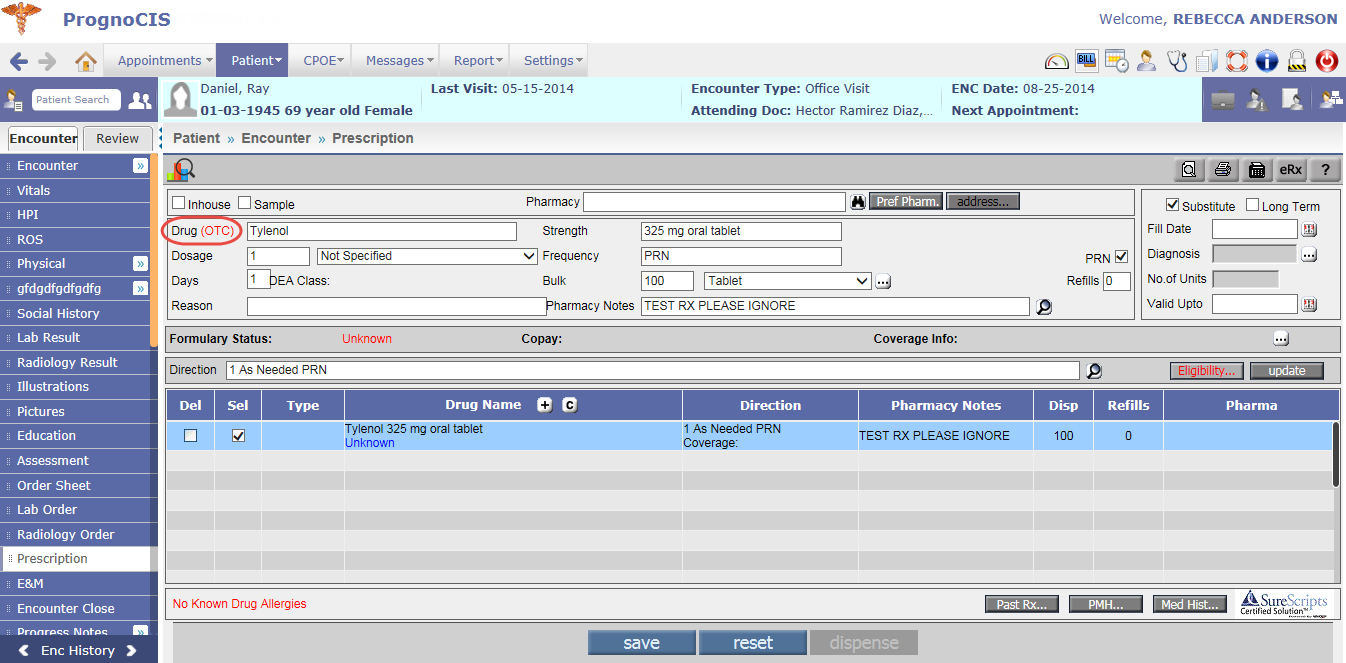This screenshot has height=663, width=1346.
Task: Click previous arrow of Enc History
Action: click(x=25, y=651)
